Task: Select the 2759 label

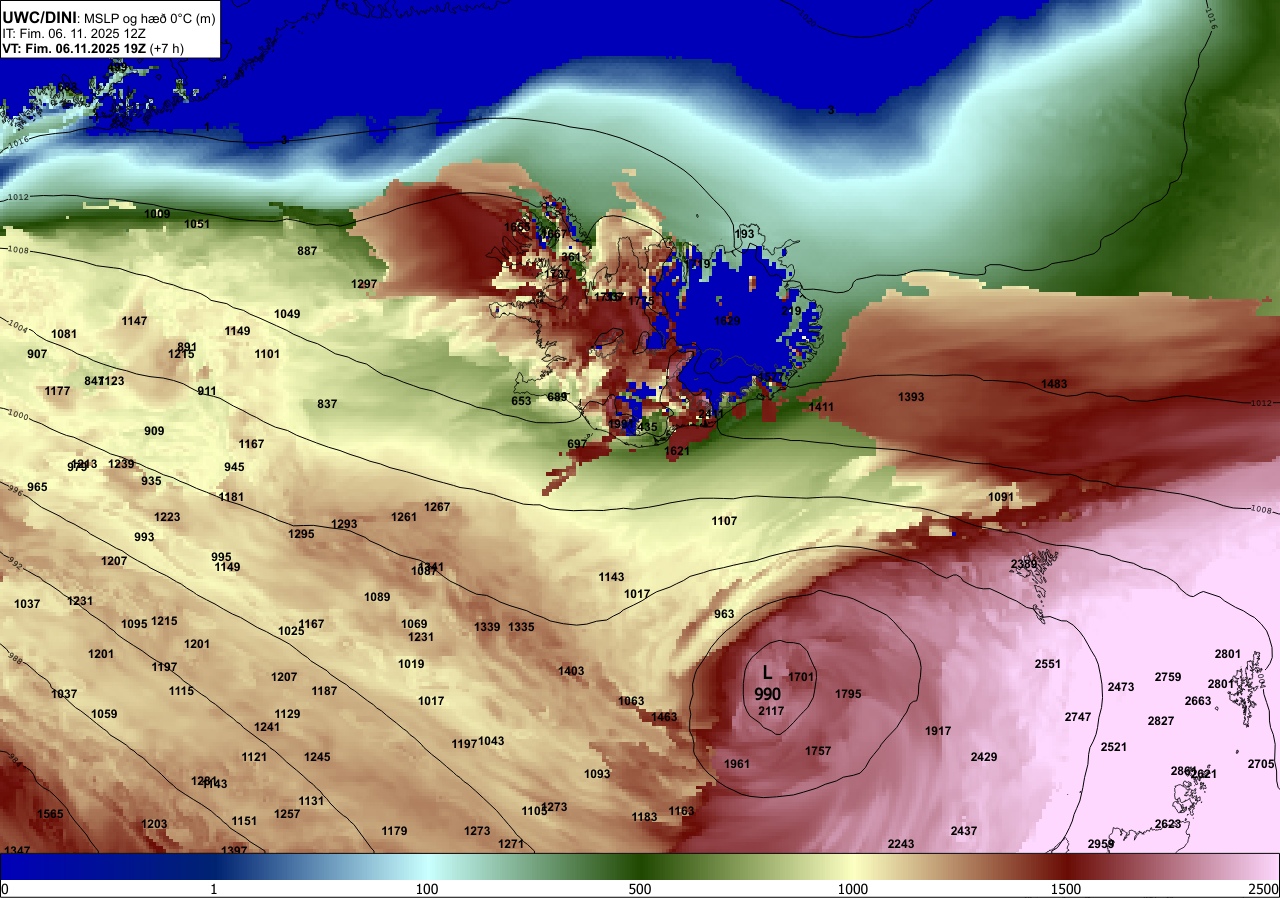Action: coord(1168,677)
